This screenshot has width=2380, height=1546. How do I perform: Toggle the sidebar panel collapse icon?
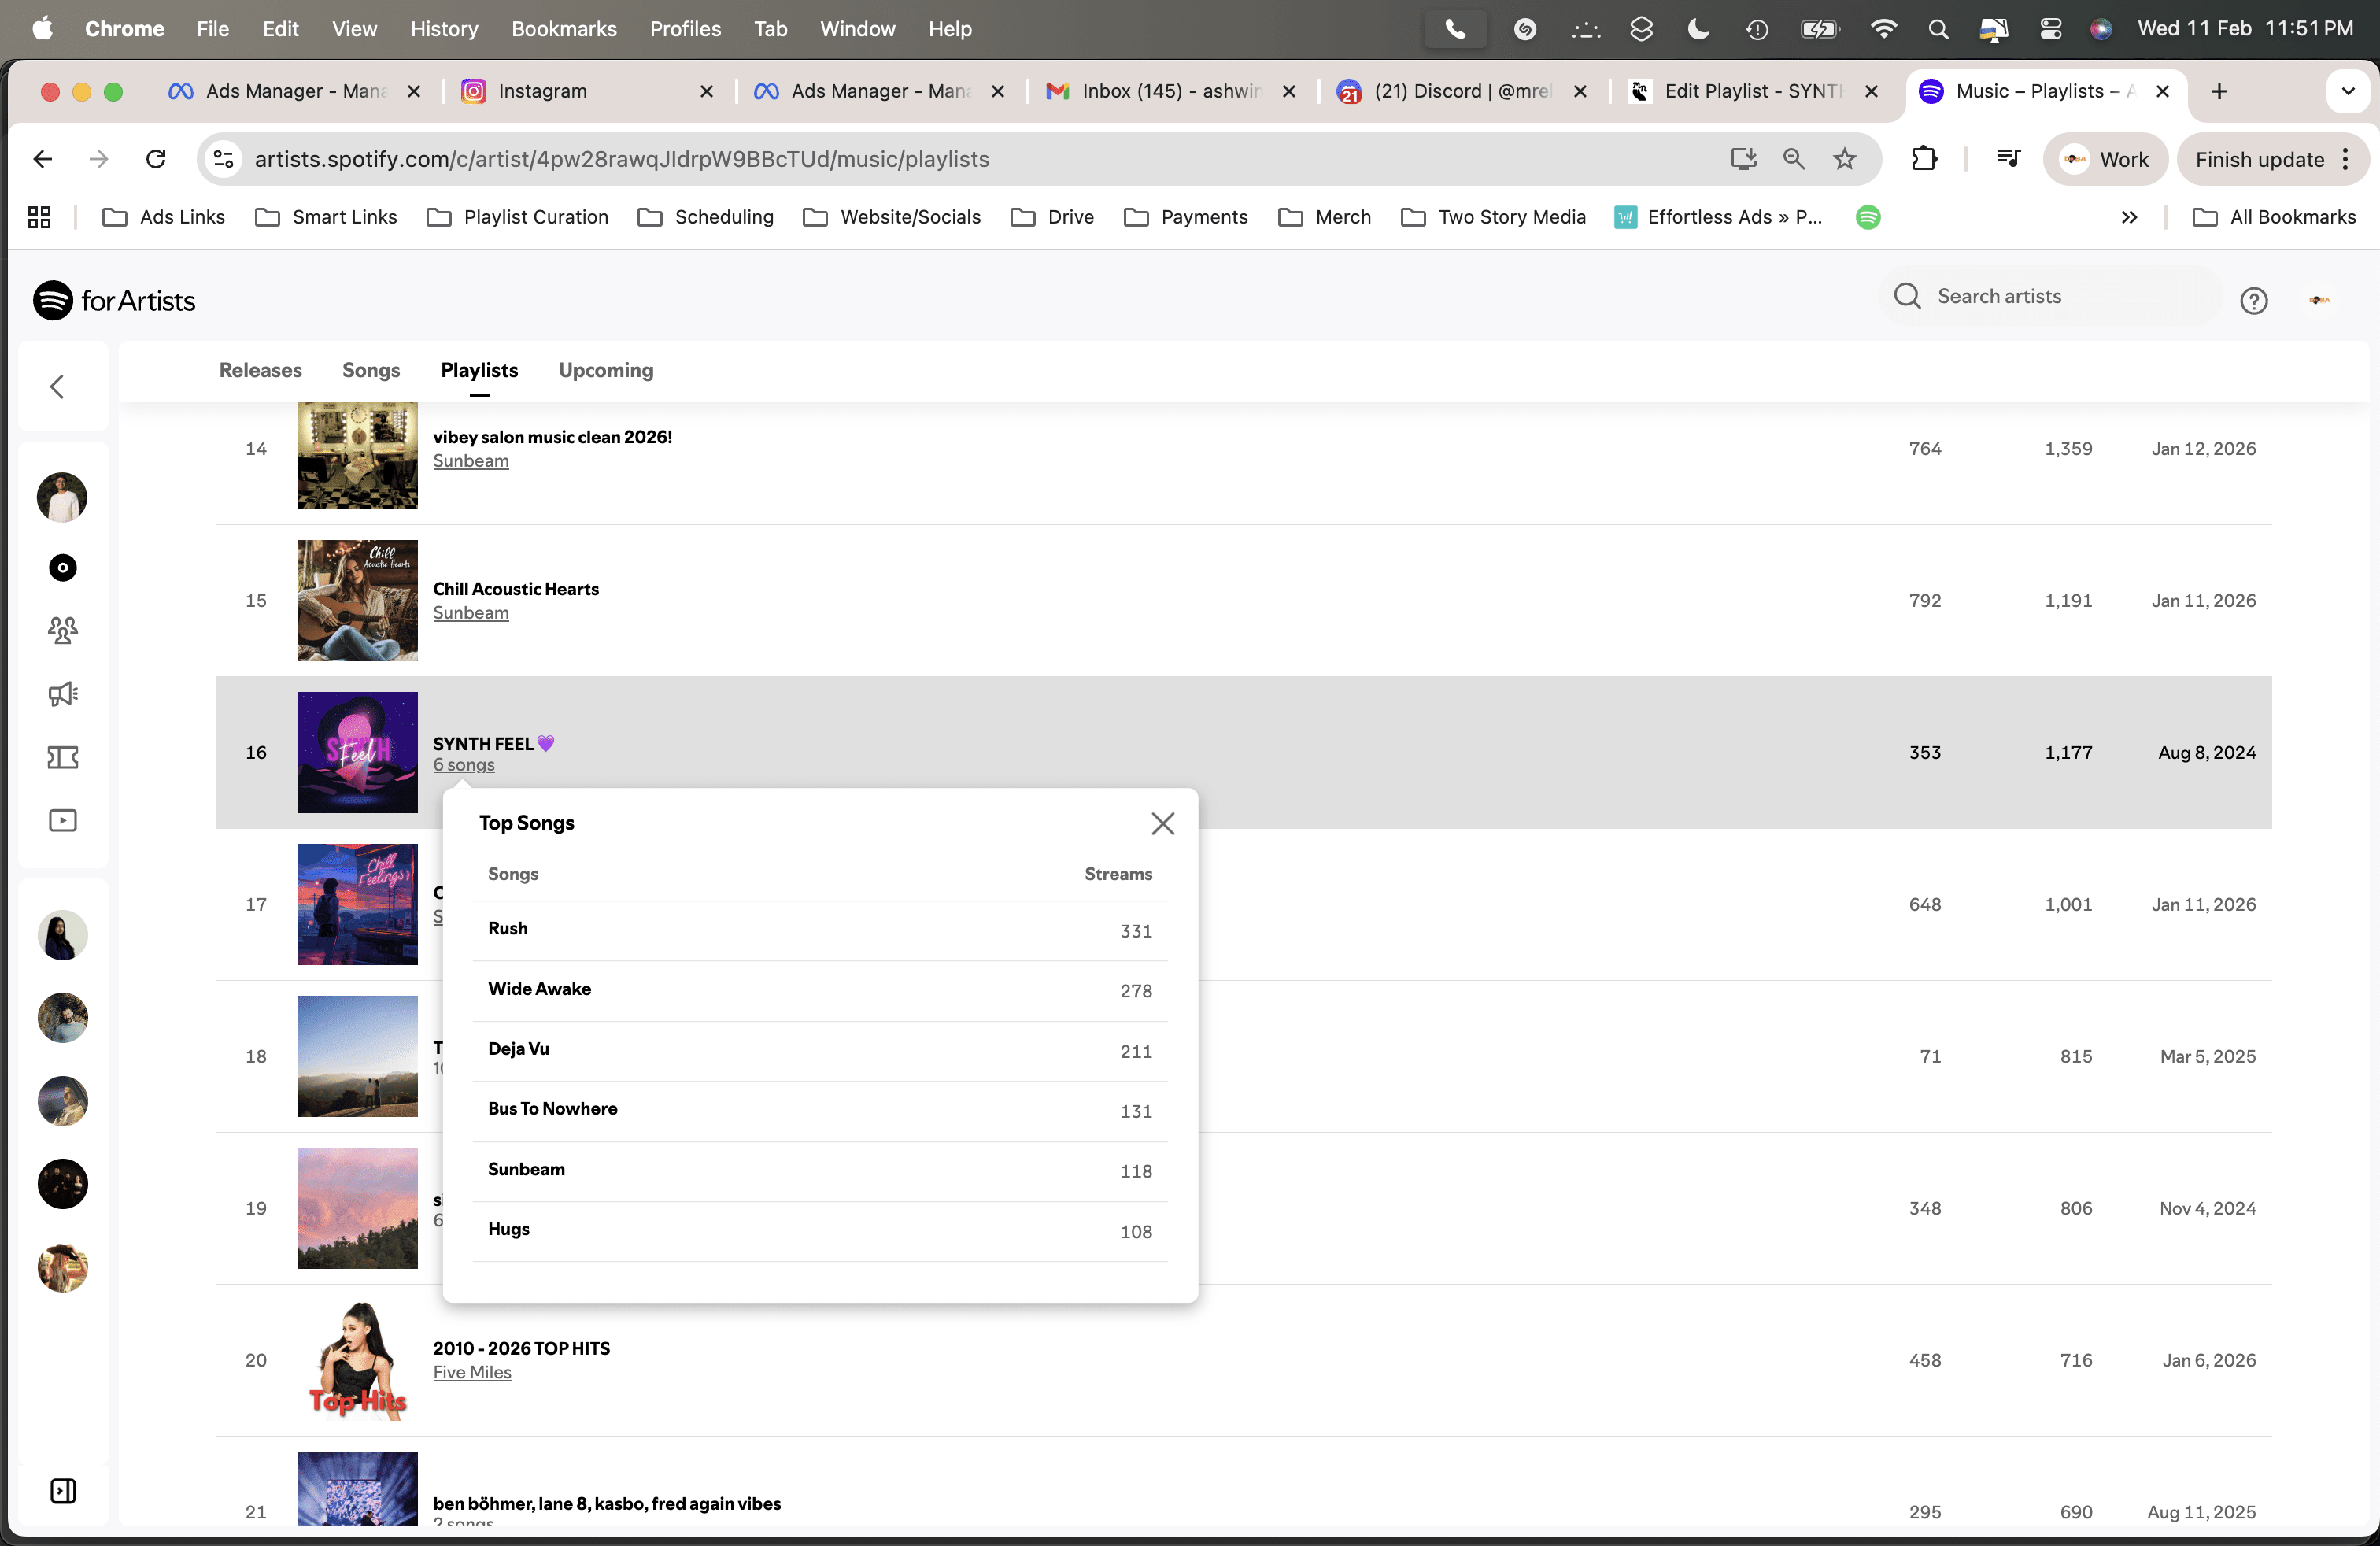click(x=62, y=1490)
